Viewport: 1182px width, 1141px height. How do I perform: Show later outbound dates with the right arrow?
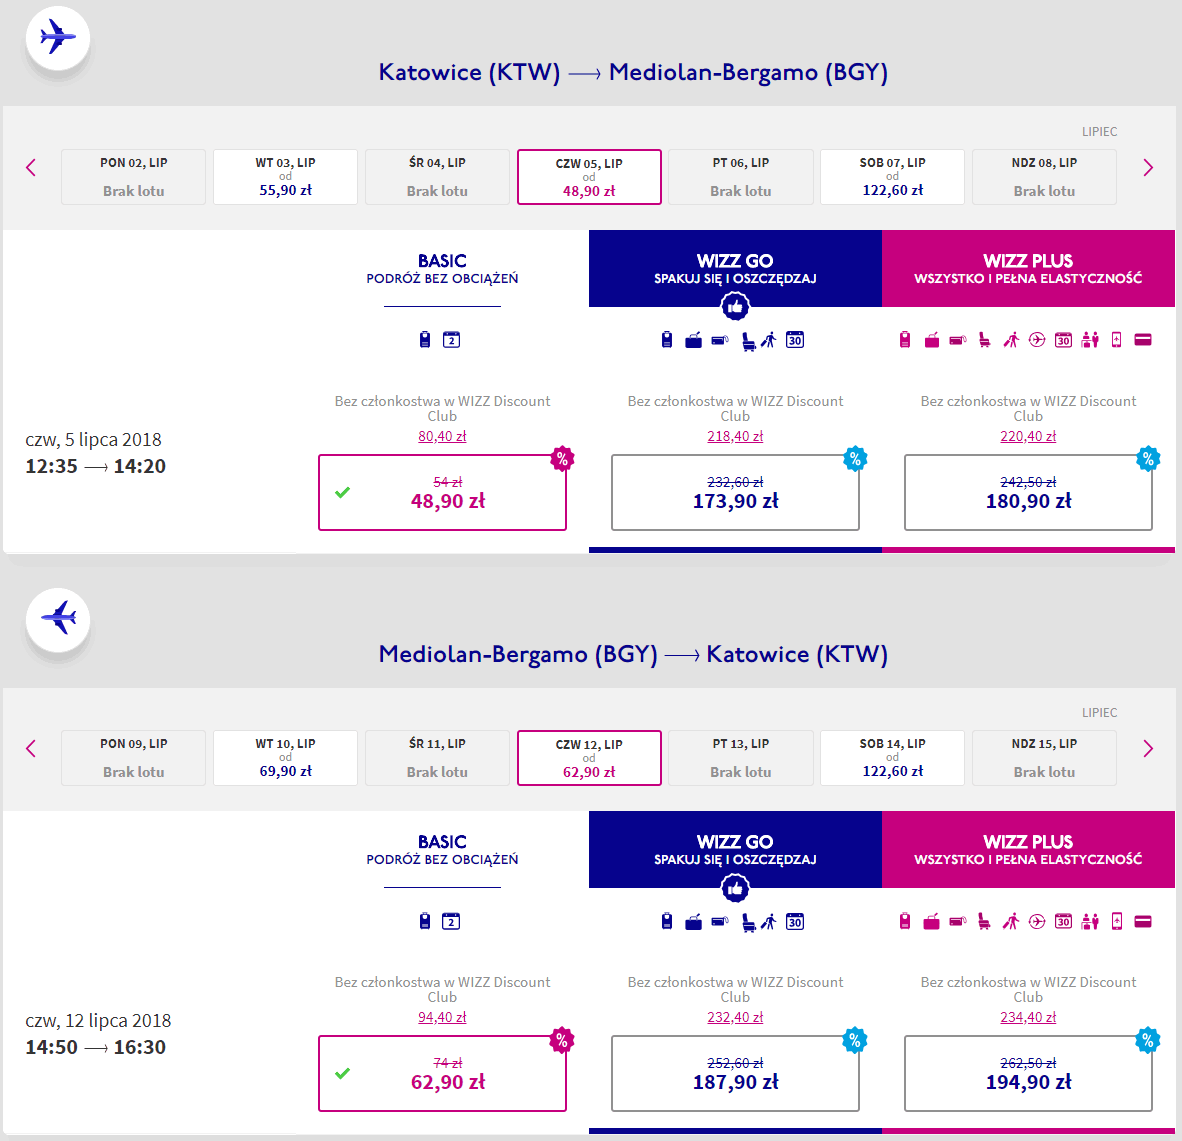point(1148,168)
